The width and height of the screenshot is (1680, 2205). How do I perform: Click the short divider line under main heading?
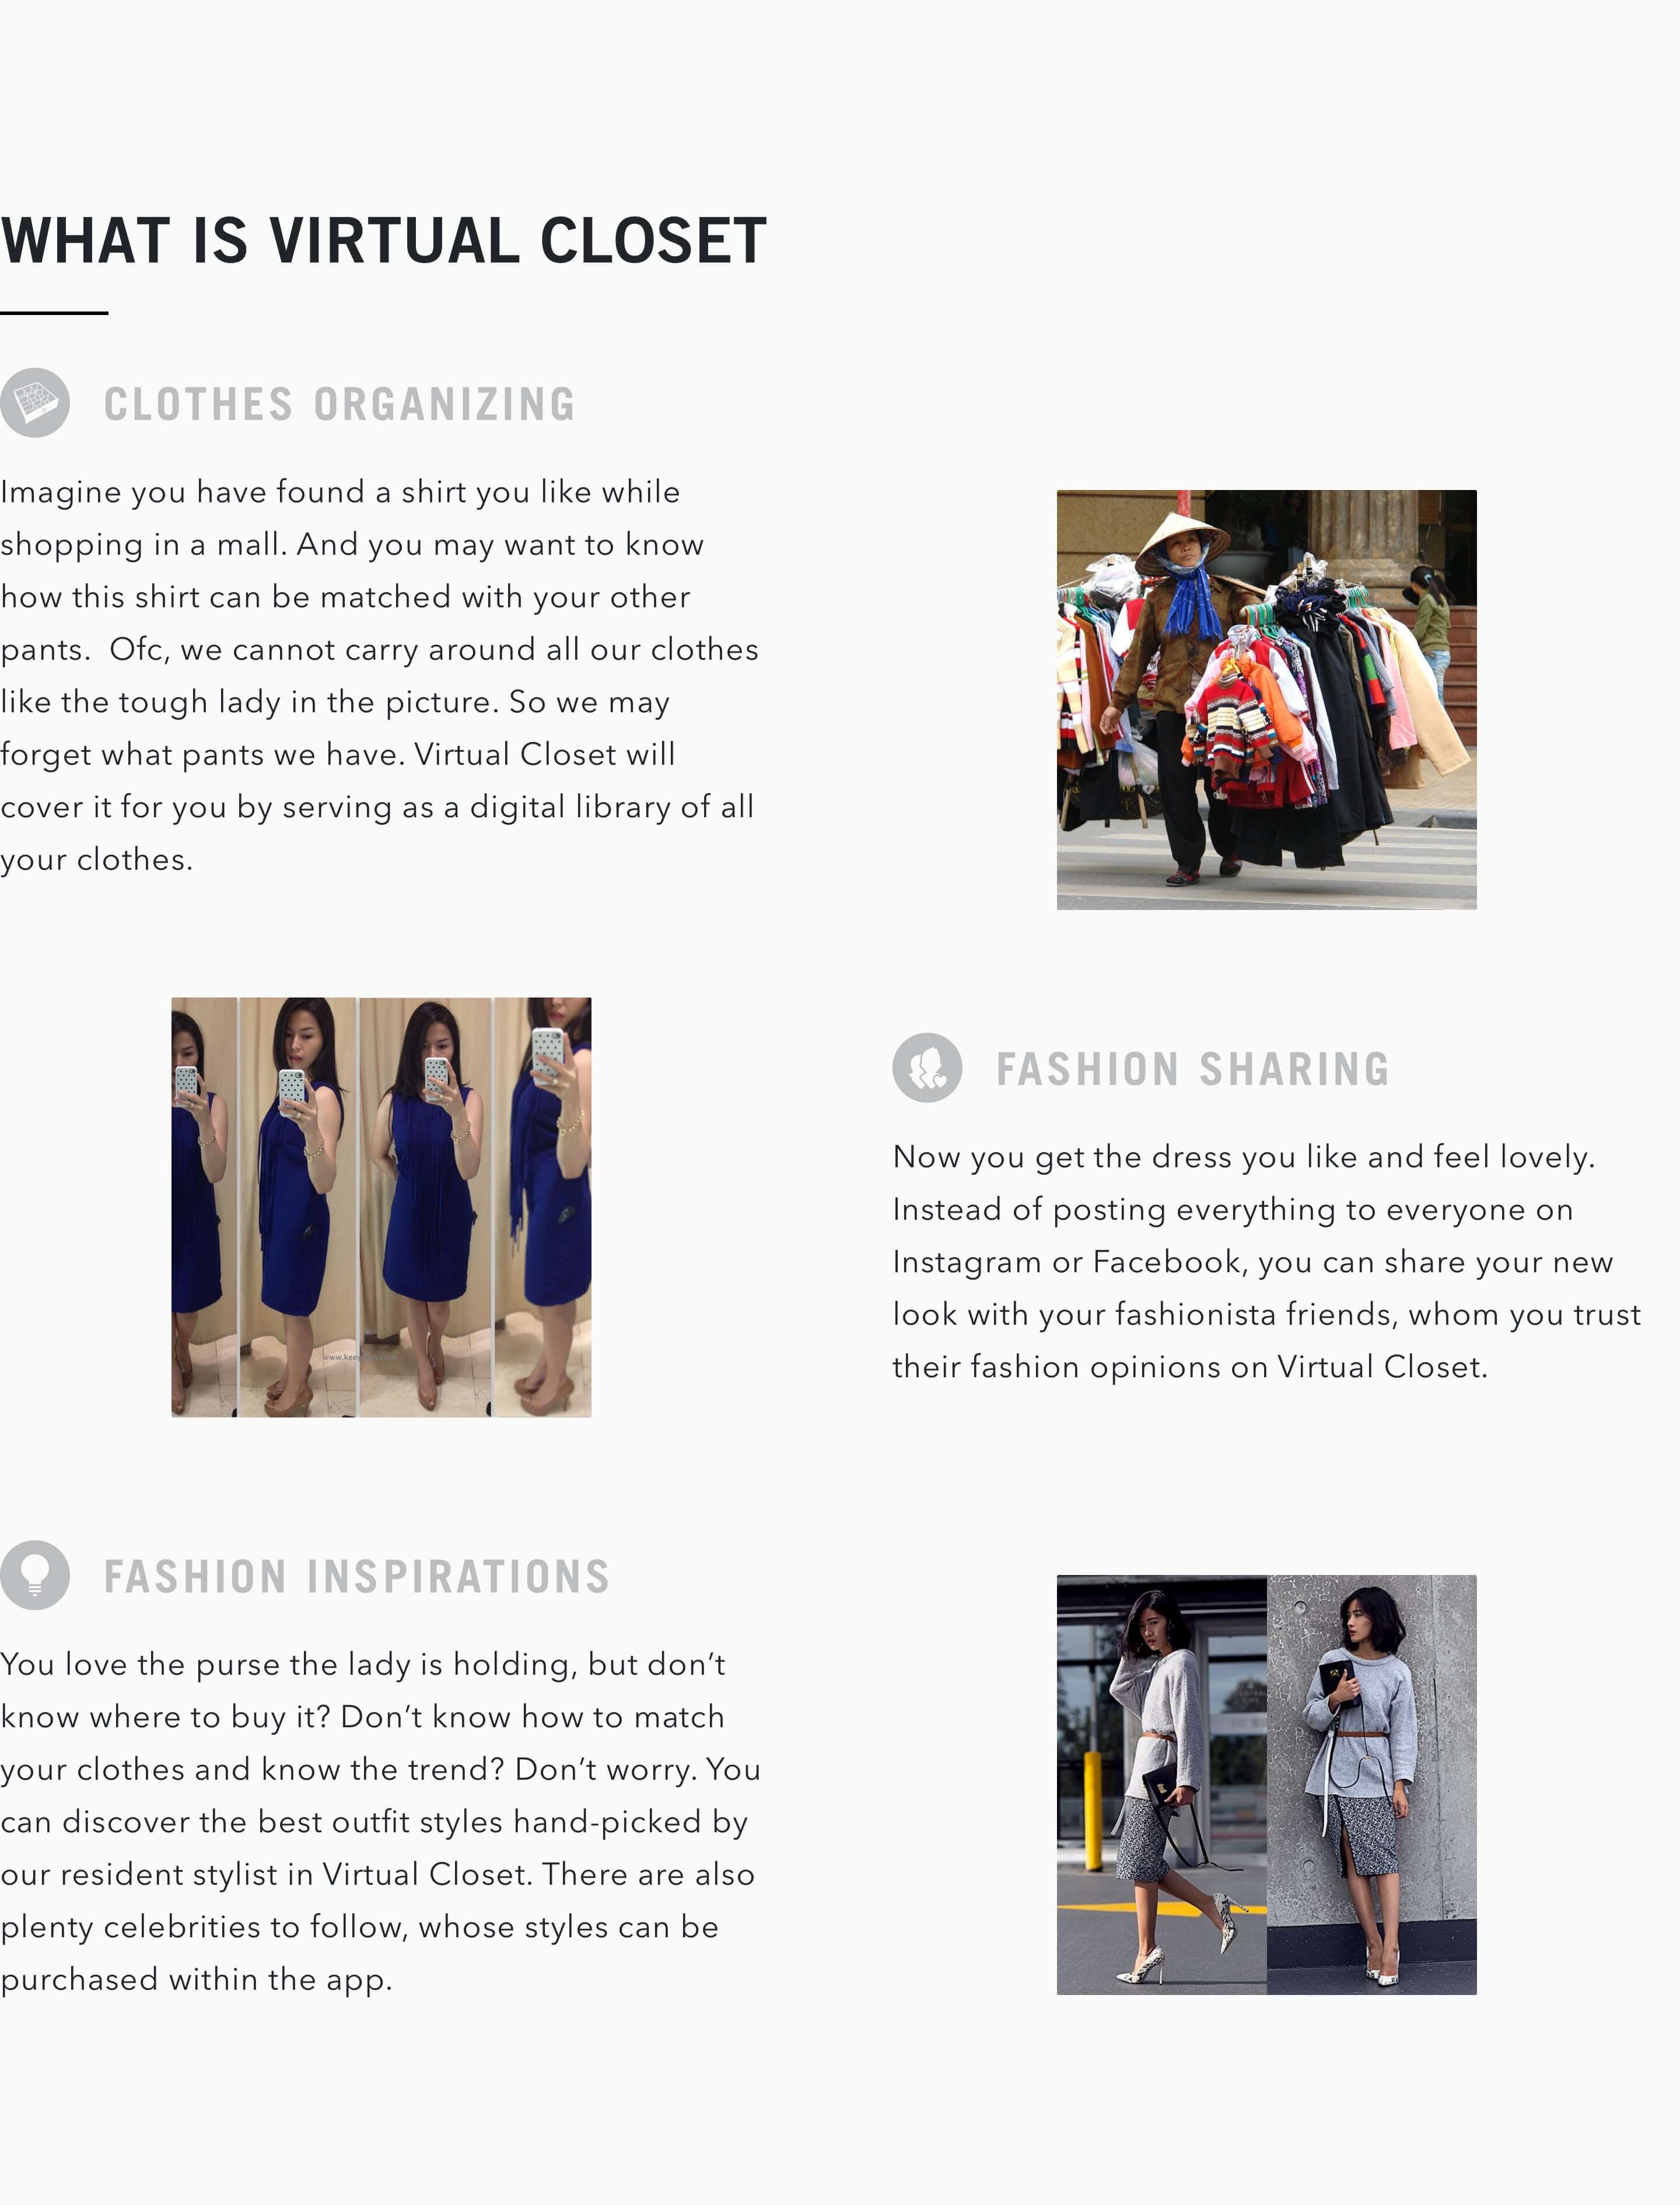[54, 313]
